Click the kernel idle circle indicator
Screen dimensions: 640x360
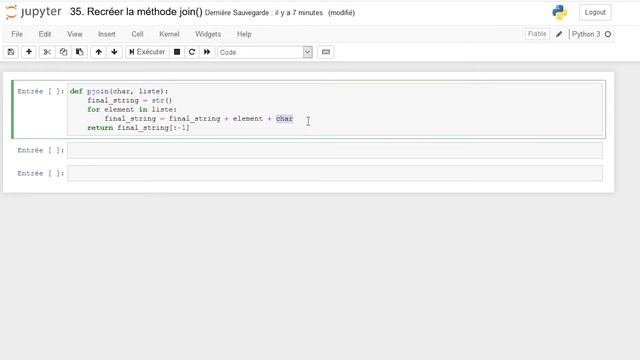pos(608,34)
